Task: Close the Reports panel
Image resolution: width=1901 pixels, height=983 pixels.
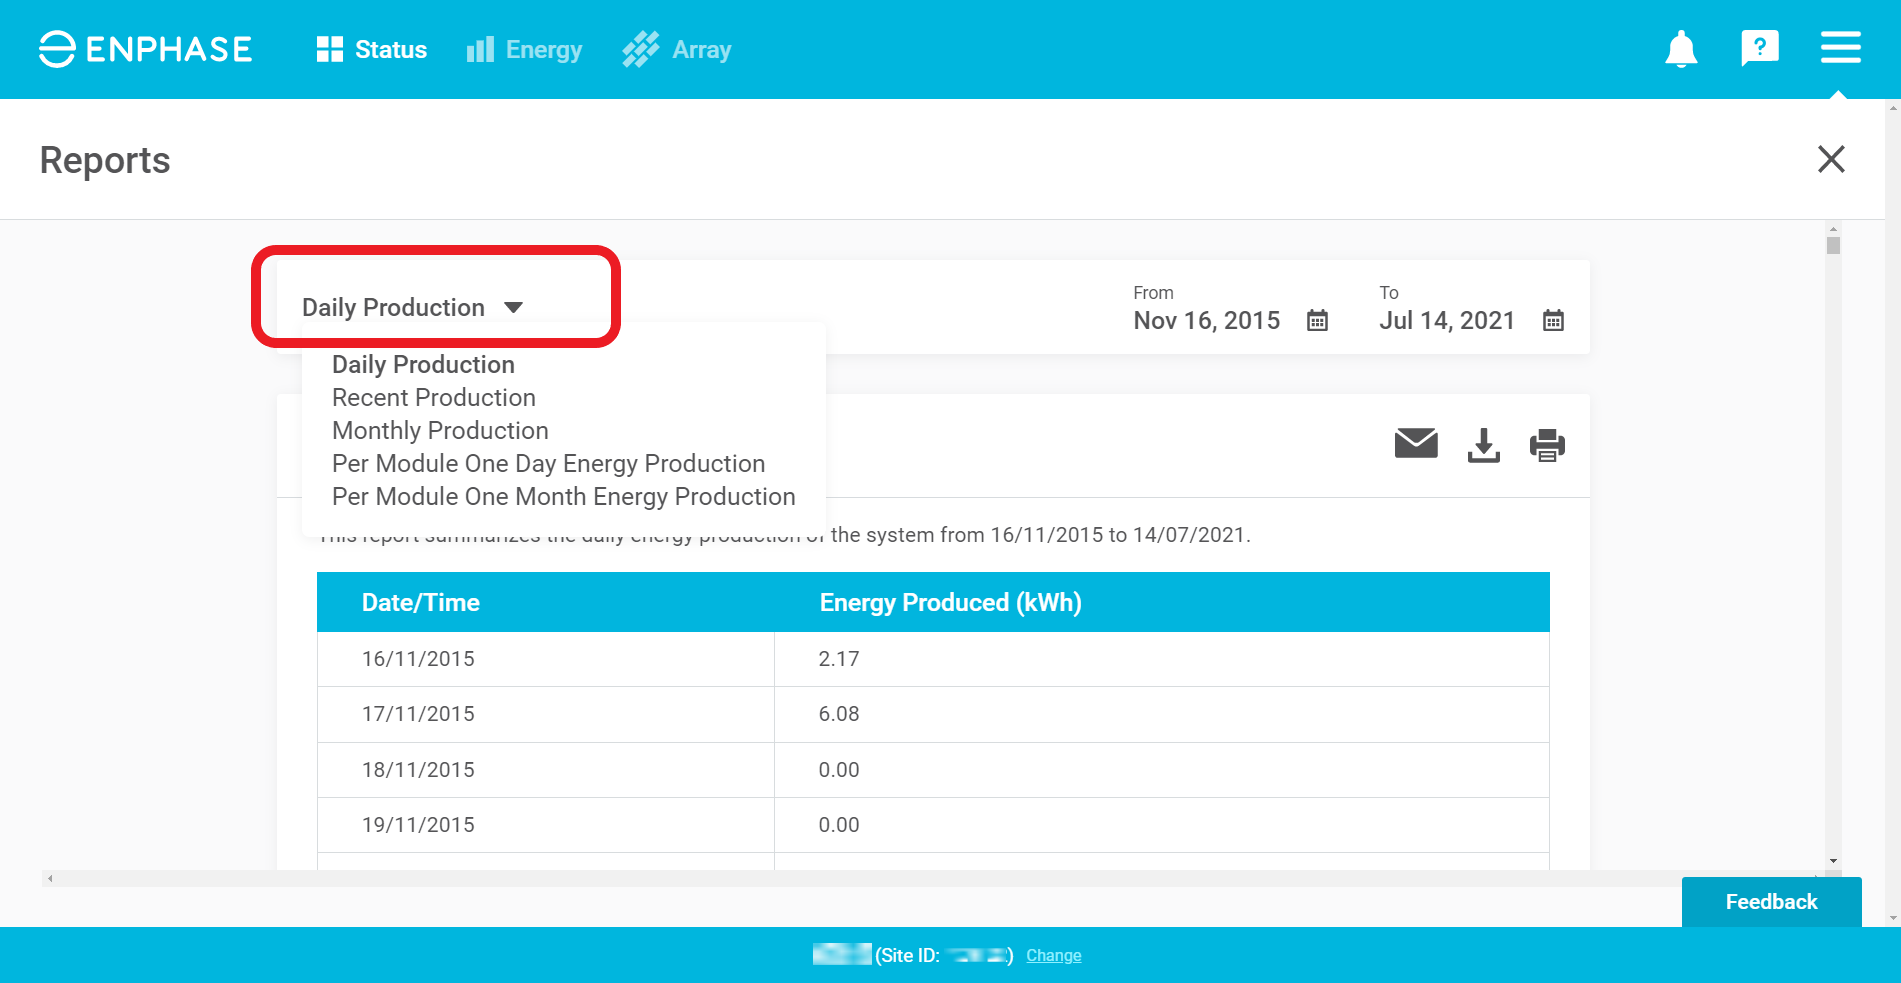Action: coord(1830,159)
